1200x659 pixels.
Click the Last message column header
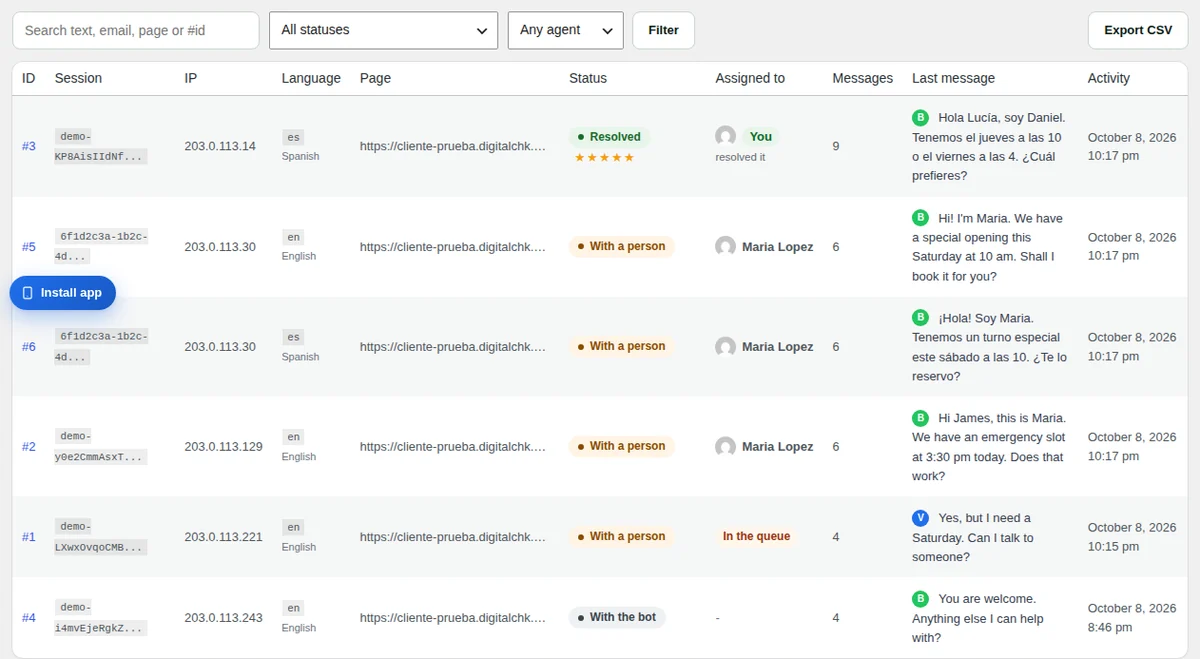click(x=953, y=78)
